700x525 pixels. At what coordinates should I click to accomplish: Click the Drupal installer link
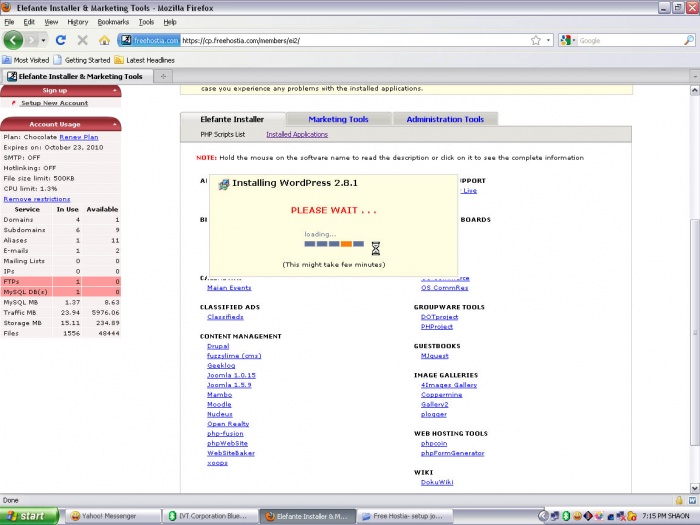tap(218, 346)
